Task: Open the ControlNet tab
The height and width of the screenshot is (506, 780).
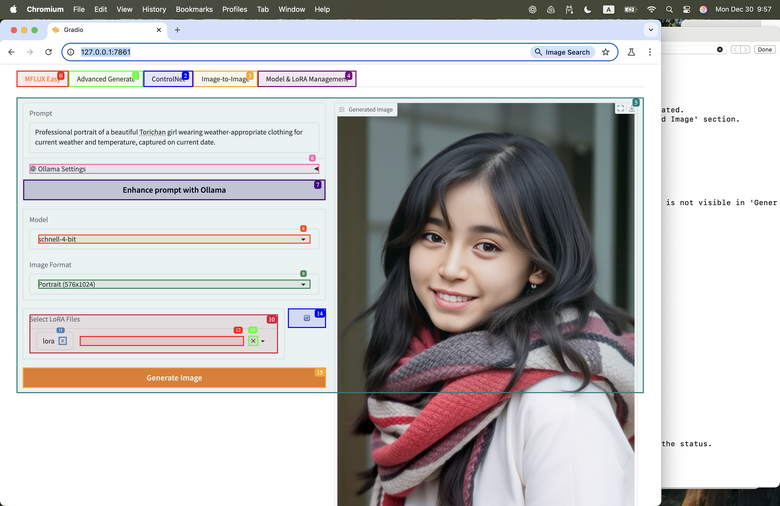Action: 168,79
